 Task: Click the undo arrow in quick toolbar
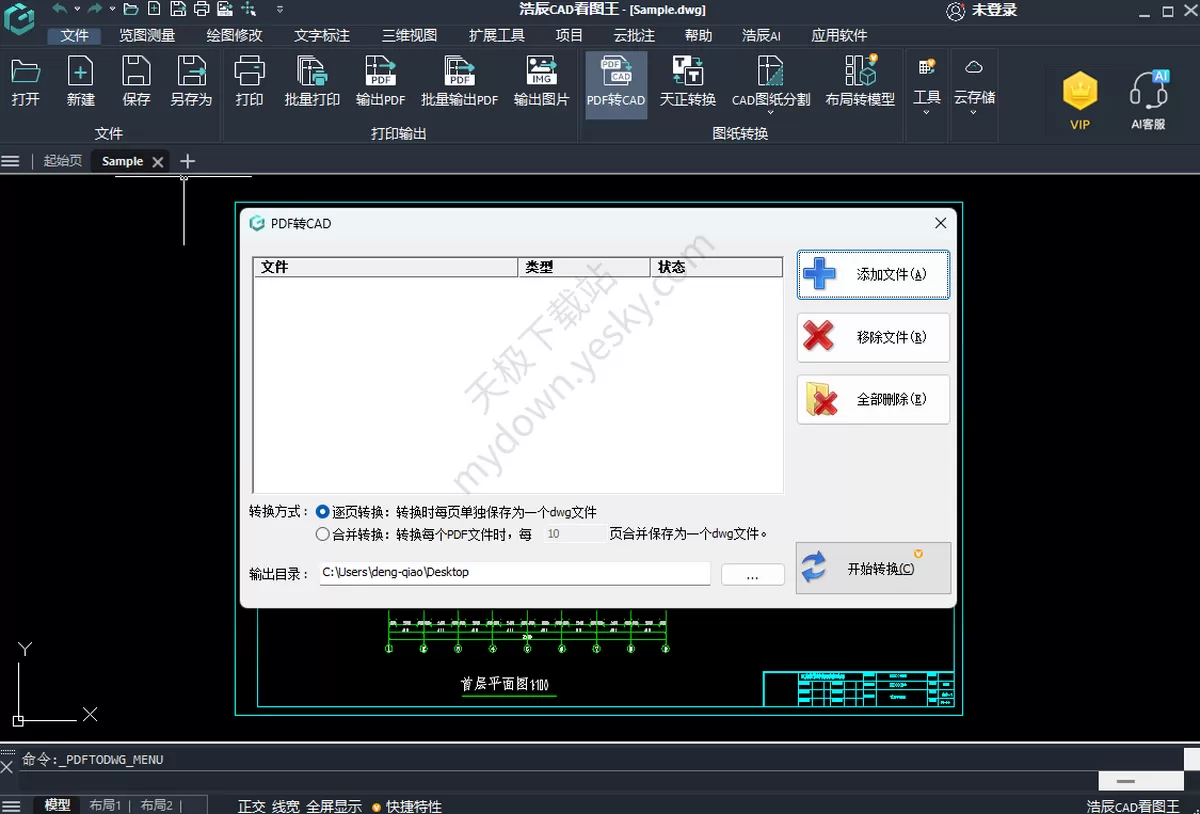tap(60, 9)
